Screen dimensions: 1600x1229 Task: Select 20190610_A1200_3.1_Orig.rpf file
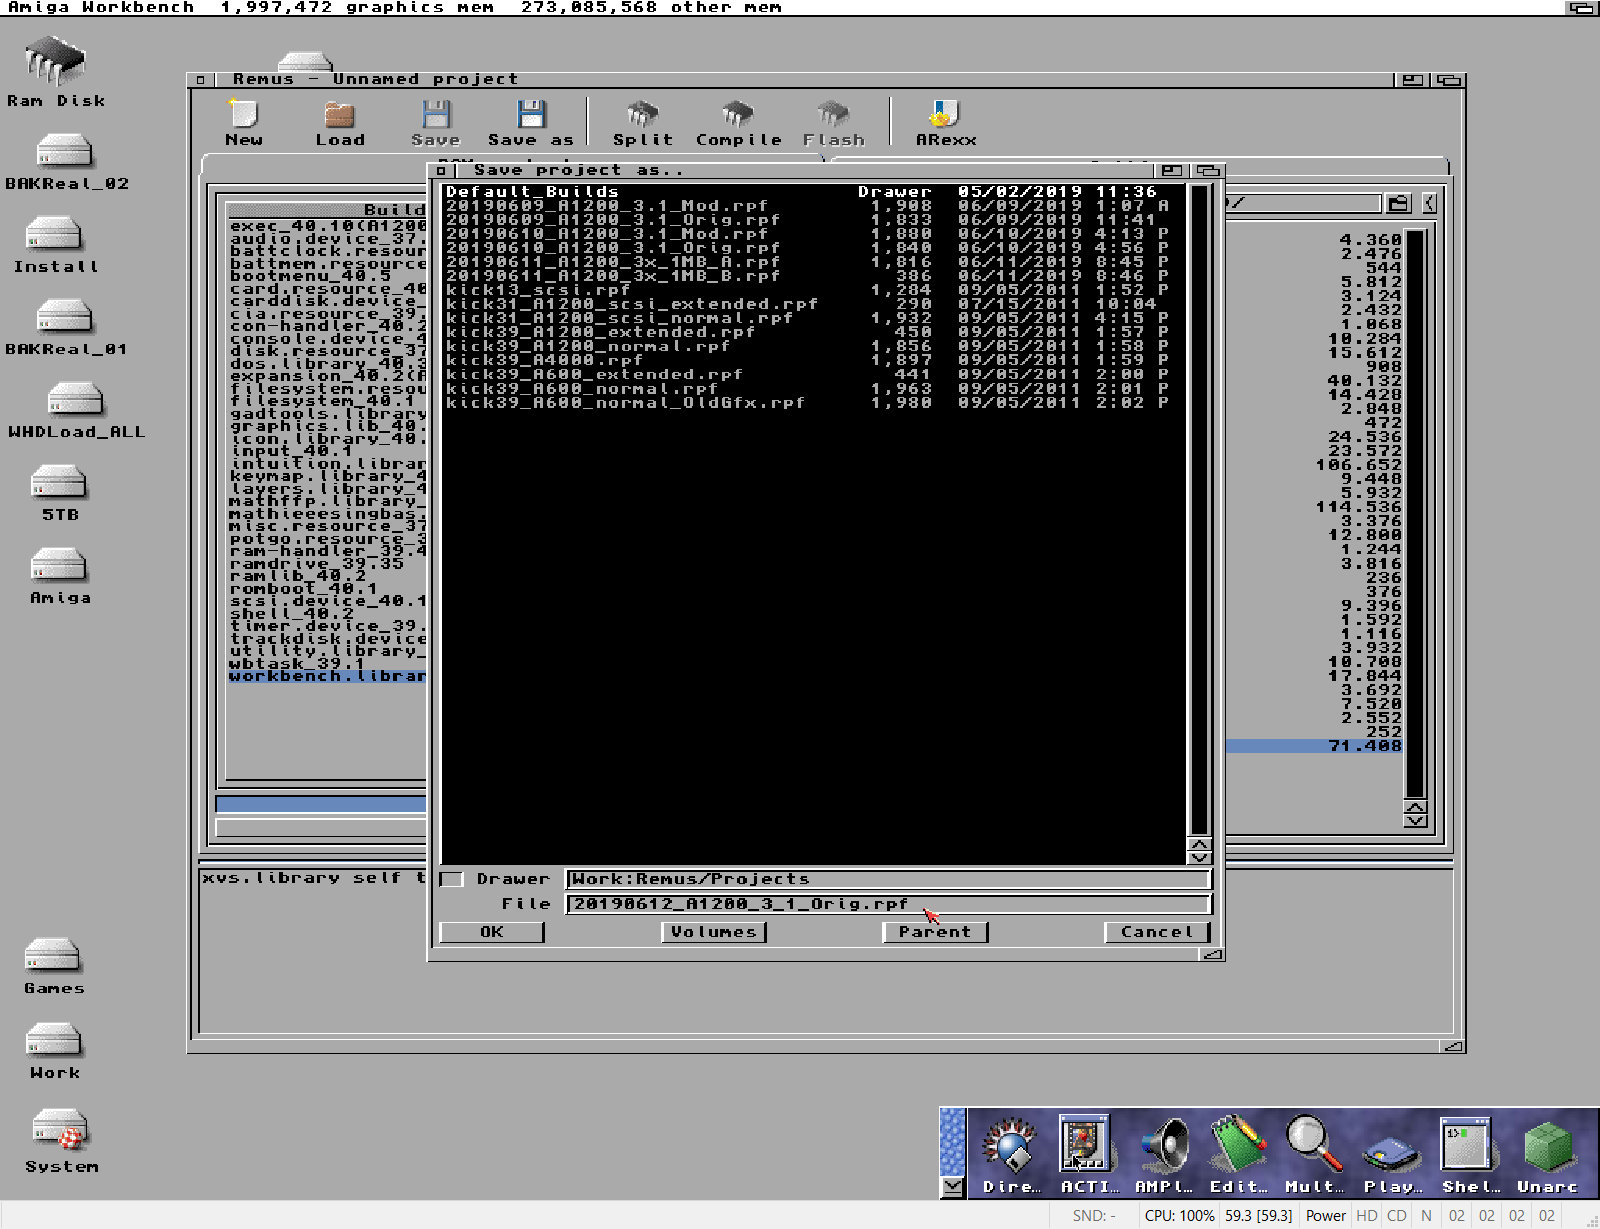(x=812, y=247)
